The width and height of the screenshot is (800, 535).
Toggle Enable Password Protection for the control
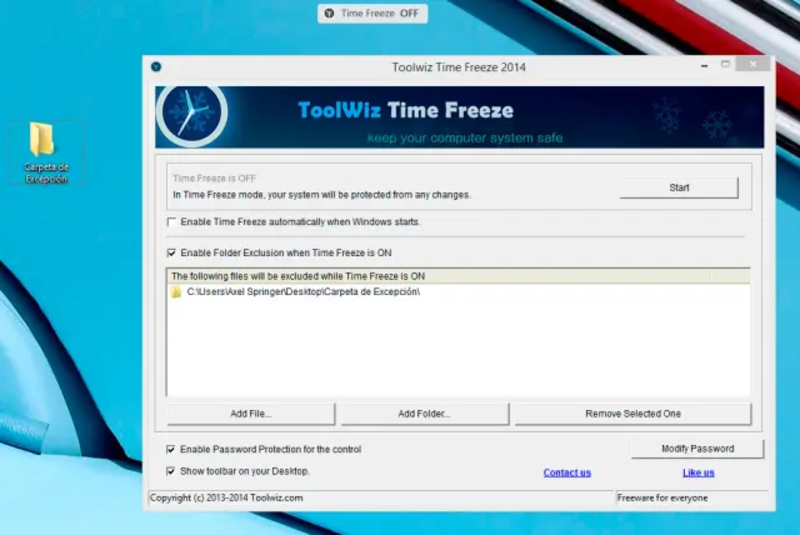[x=171, y=449]
